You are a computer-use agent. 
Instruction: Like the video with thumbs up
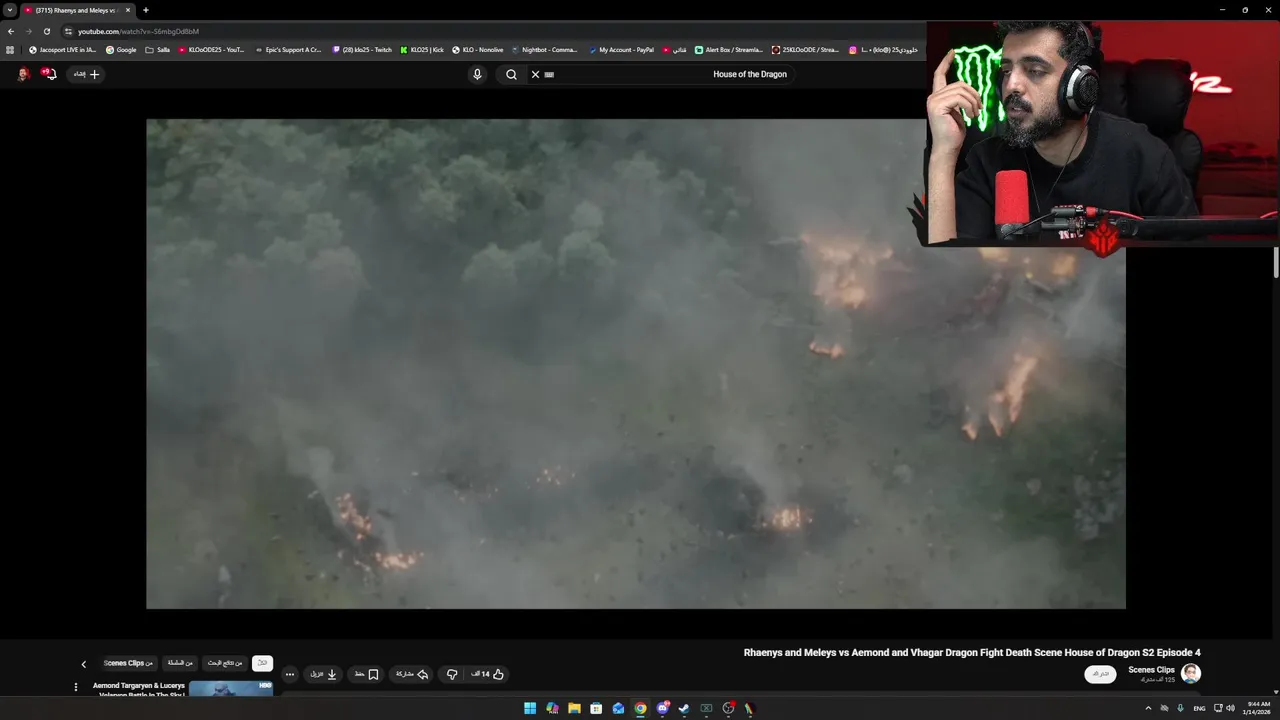point(488,674)
